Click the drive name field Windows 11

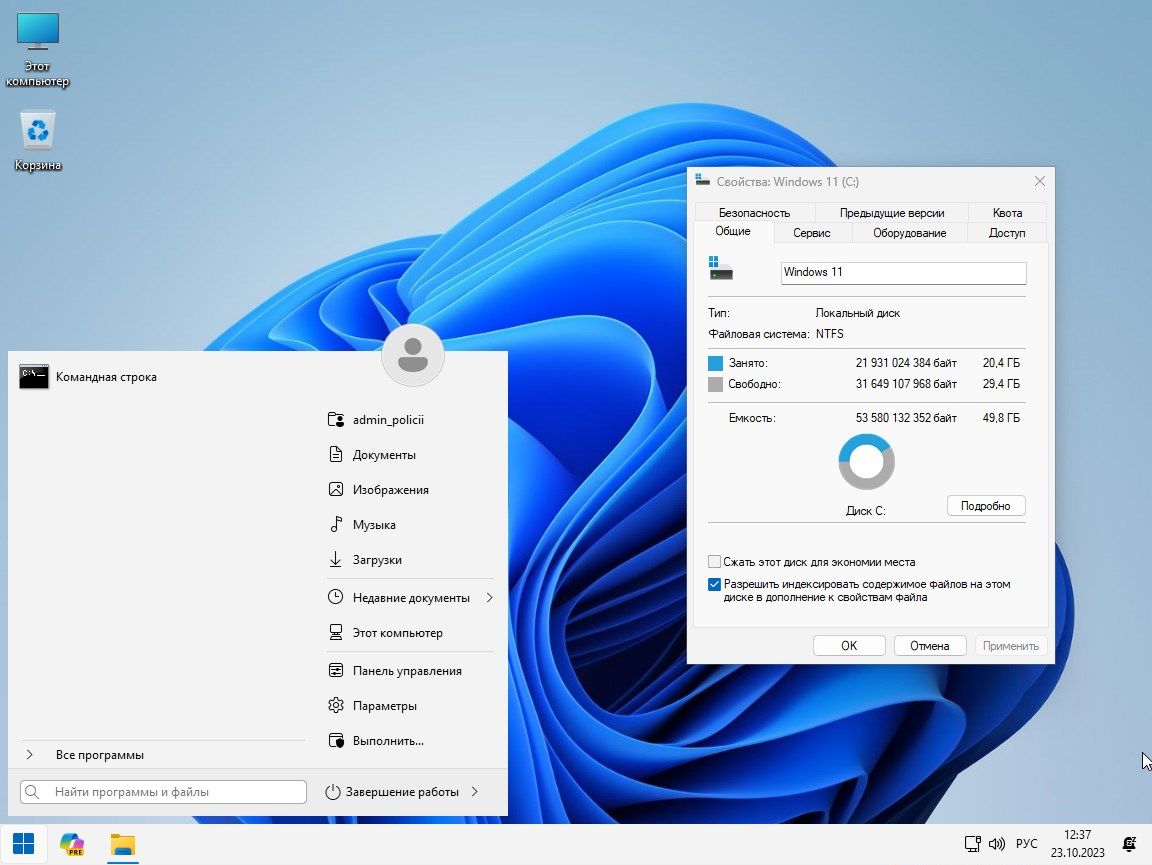(904, 273)
